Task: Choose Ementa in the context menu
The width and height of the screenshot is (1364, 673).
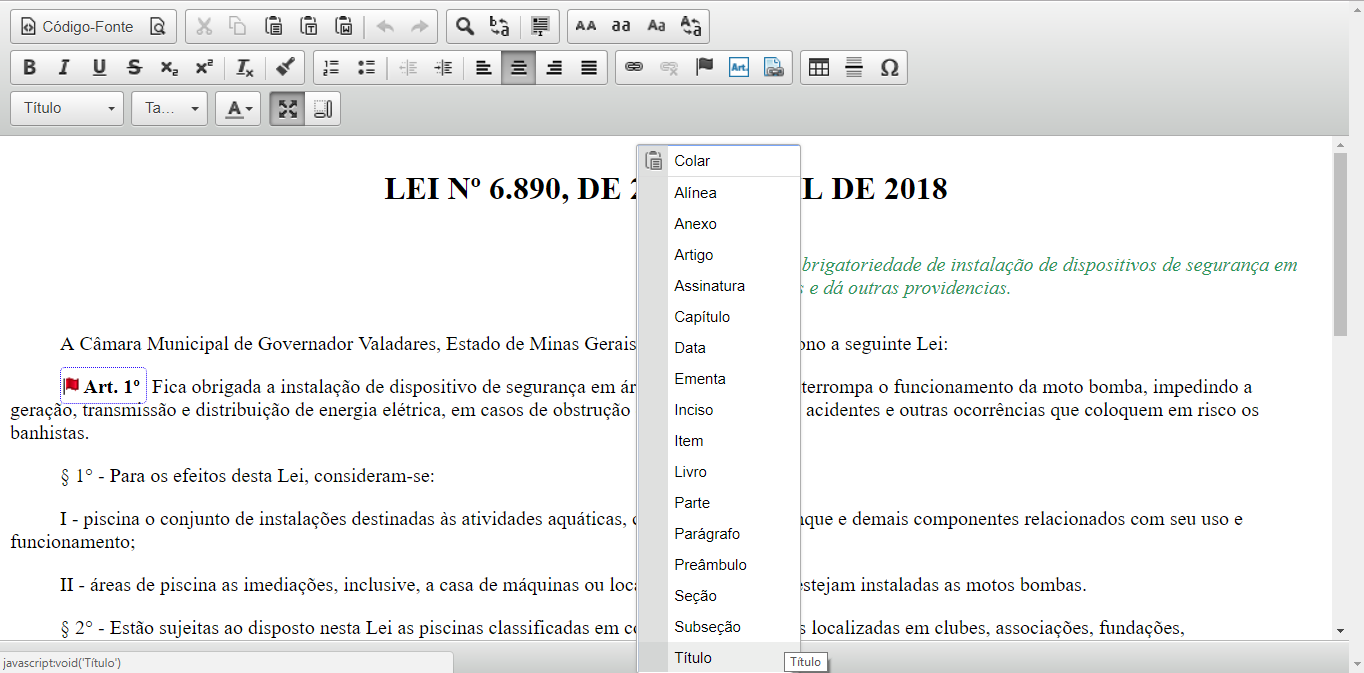Action: point(719,379)
